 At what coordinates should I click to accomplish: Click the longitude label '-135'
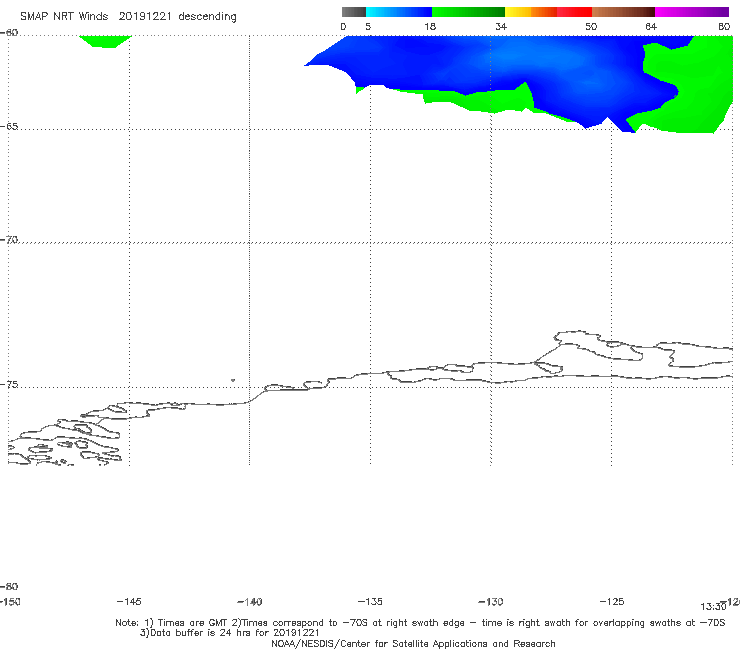point(370,601)
